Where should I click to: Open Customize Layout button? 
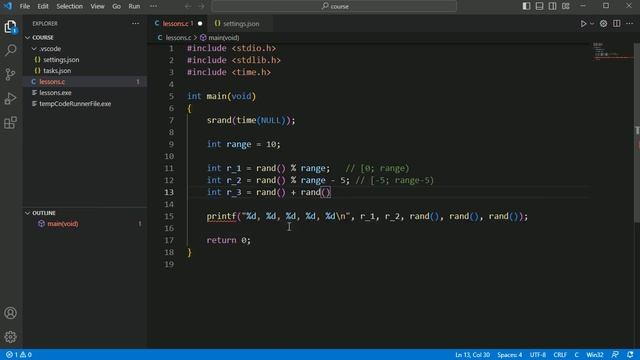(x=566, y=6)
